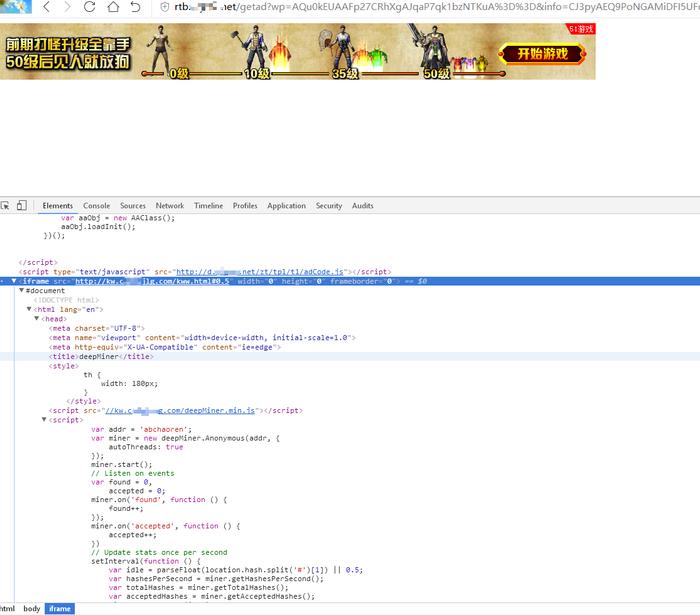The height and width of the screenshot is (615, 700).
Task: Click iframe in the breadcrumb bar
Action: click(x=60, y=609)
